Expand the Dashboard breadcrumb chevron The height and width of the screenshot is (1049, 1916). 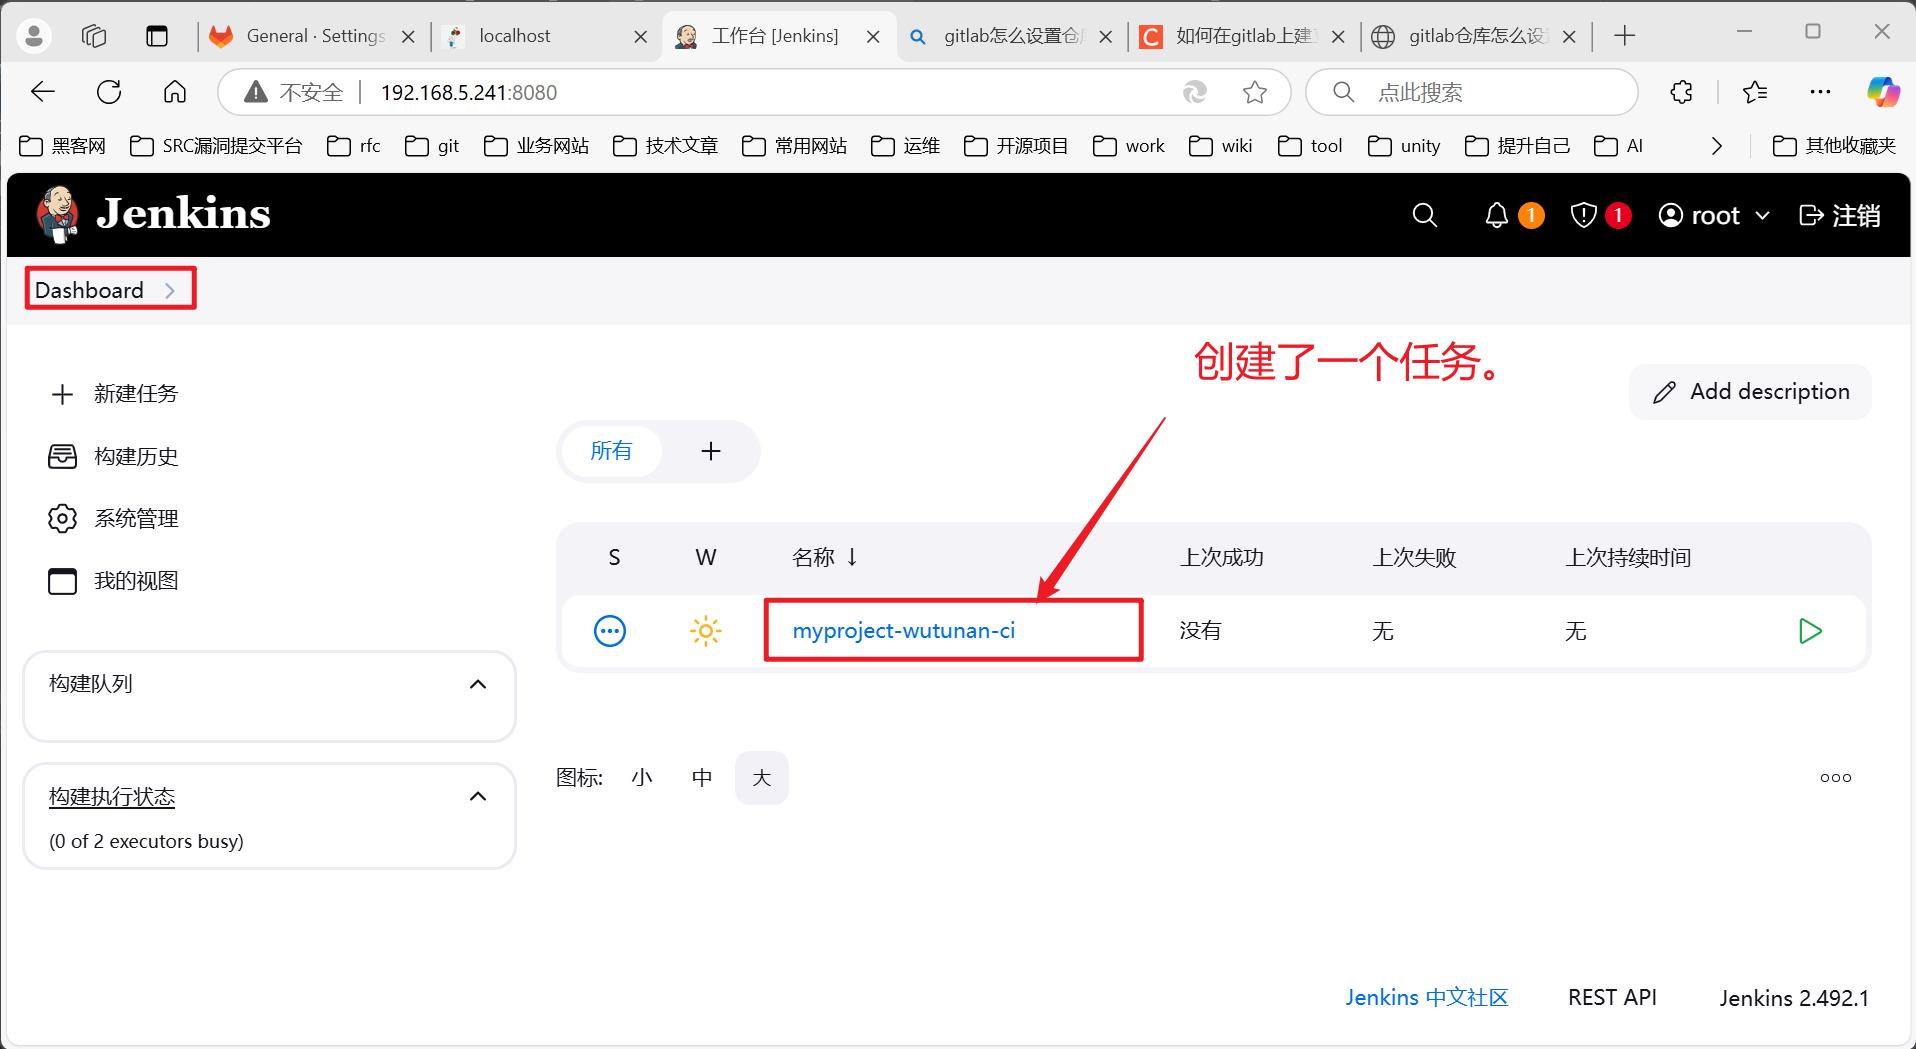pos(170,290)
